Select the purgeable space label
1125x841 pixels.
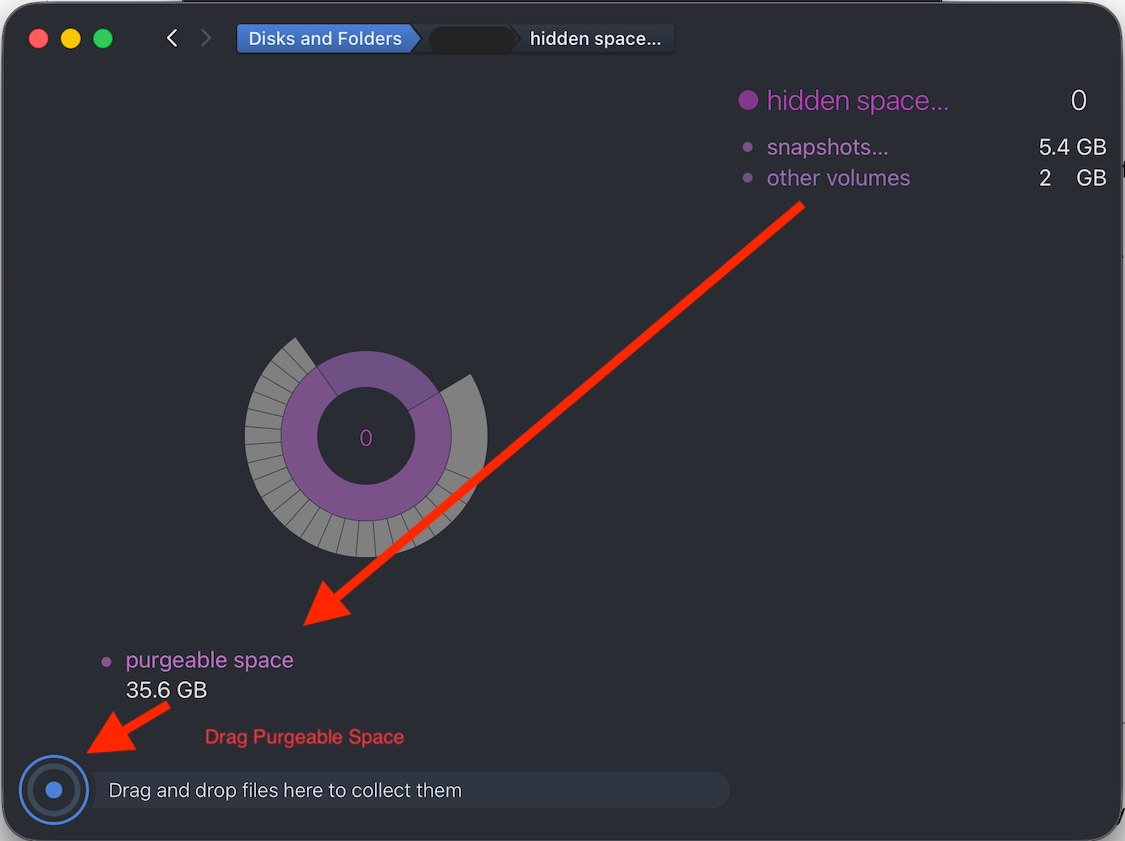pyautogui.click(x=210, y=660)
